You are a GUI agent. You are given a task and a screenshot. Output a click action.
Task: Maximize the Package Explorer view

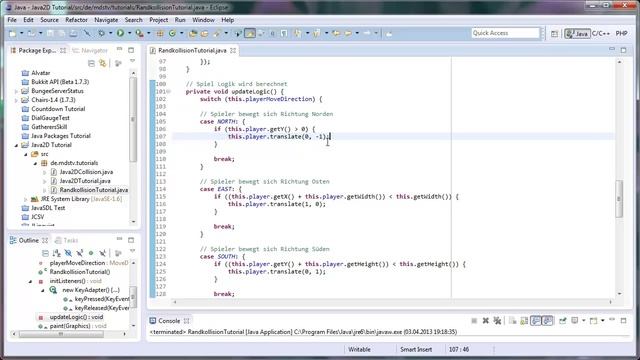[x=131, y=50]
